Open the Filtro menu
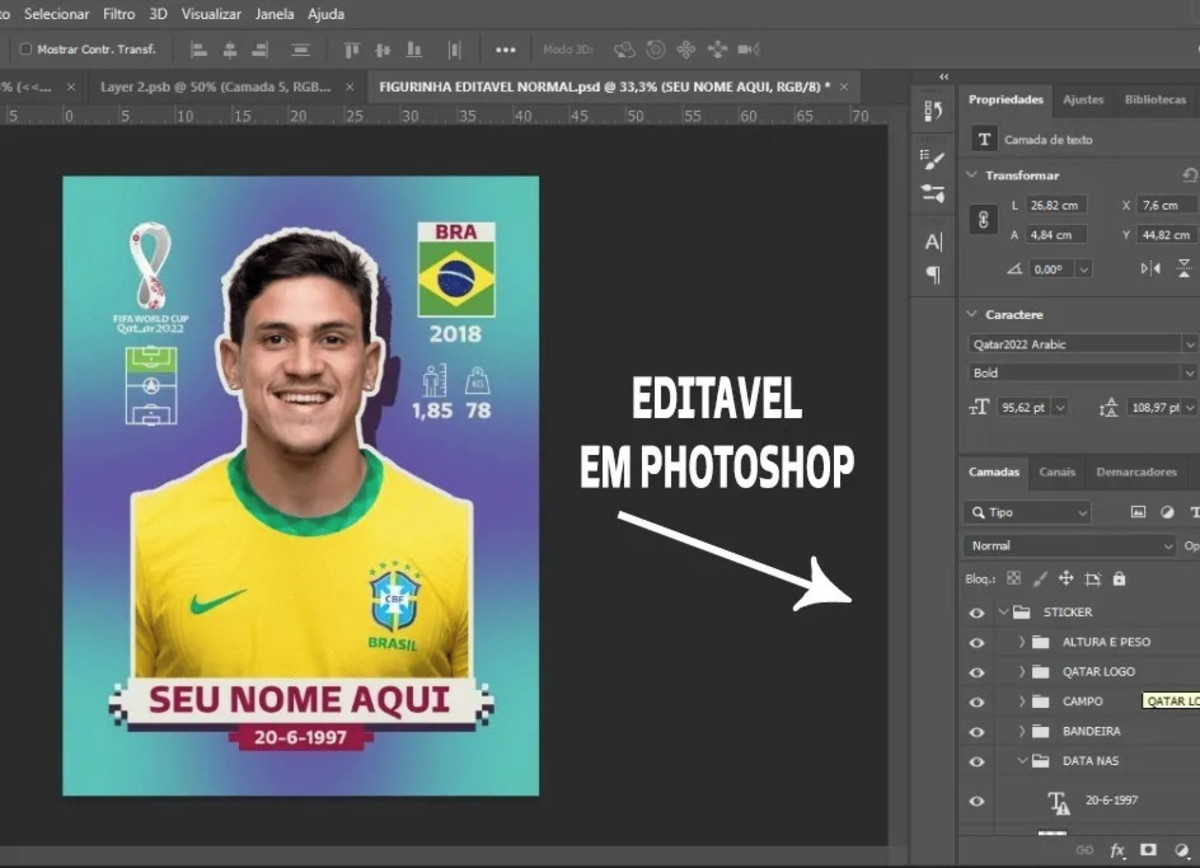This screenshot has width=1200, height=868. 119,14
